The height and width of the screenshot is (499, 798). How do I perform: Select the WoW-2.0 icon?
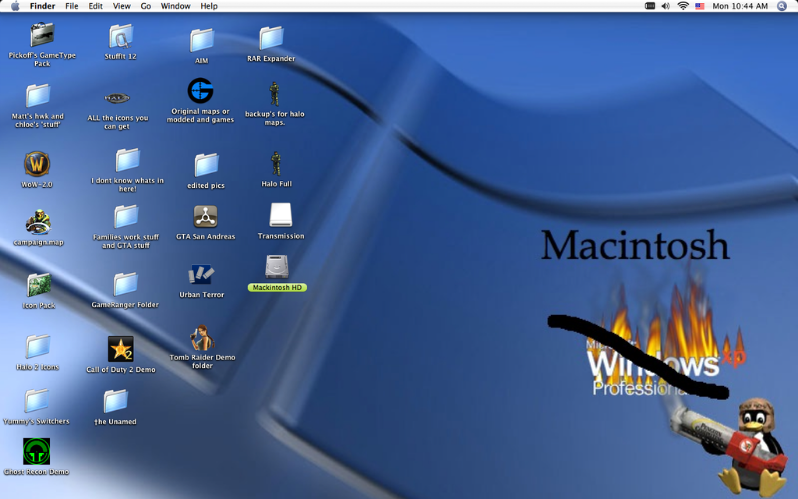coord(37,164)
